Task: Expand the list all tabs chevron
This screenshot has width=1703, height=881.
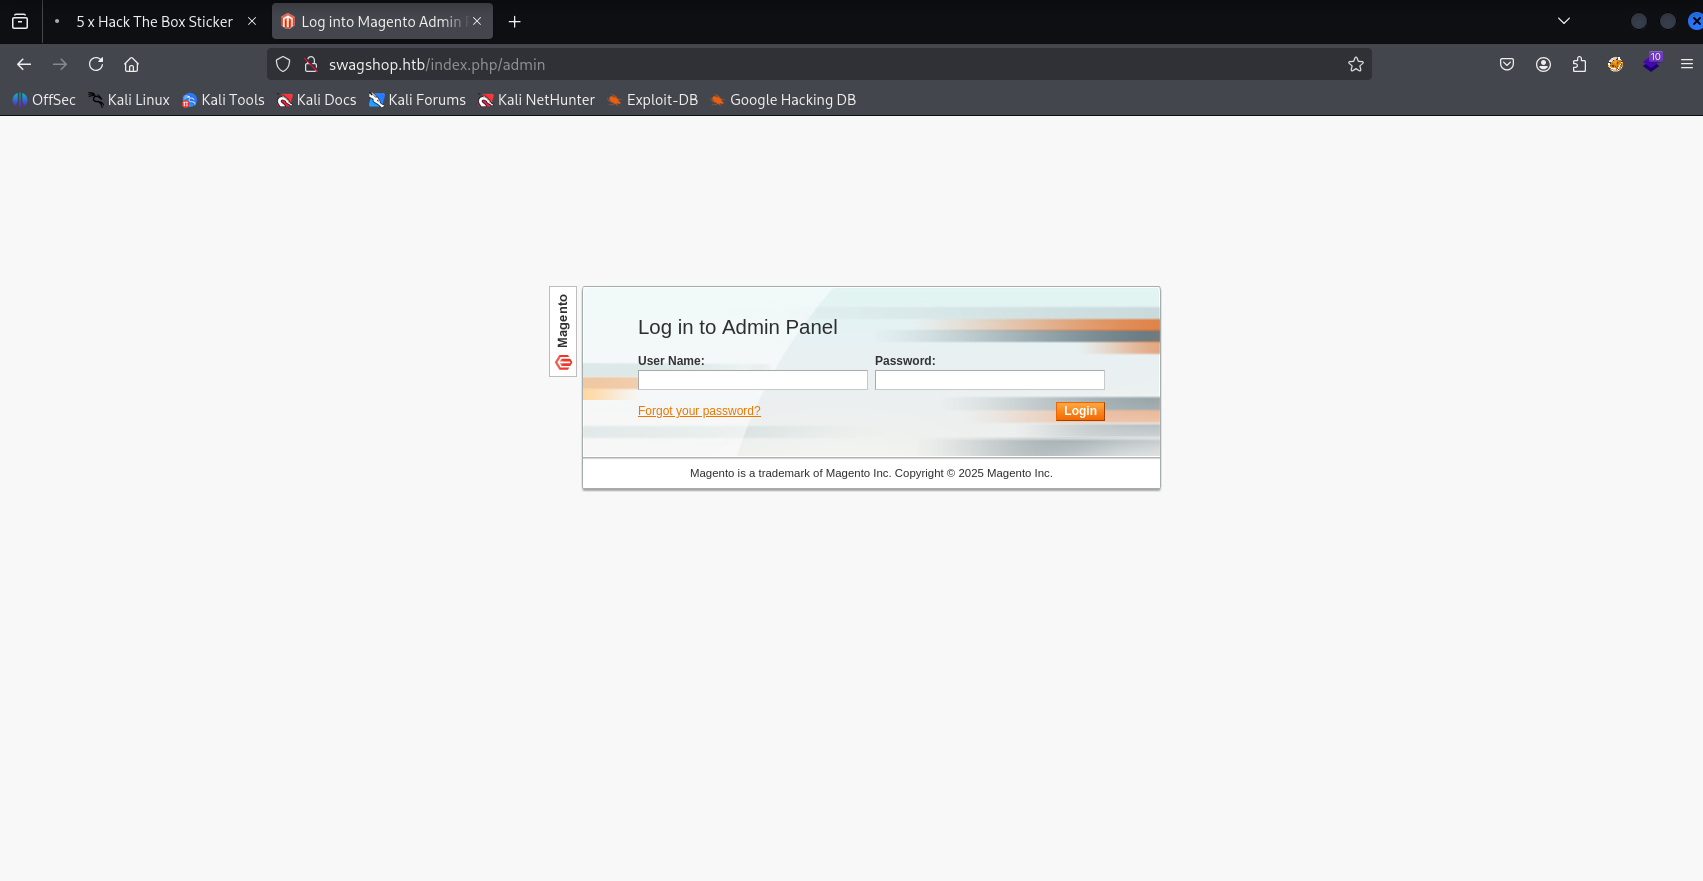Action: pyautogui.click(x=1564, y=21)
